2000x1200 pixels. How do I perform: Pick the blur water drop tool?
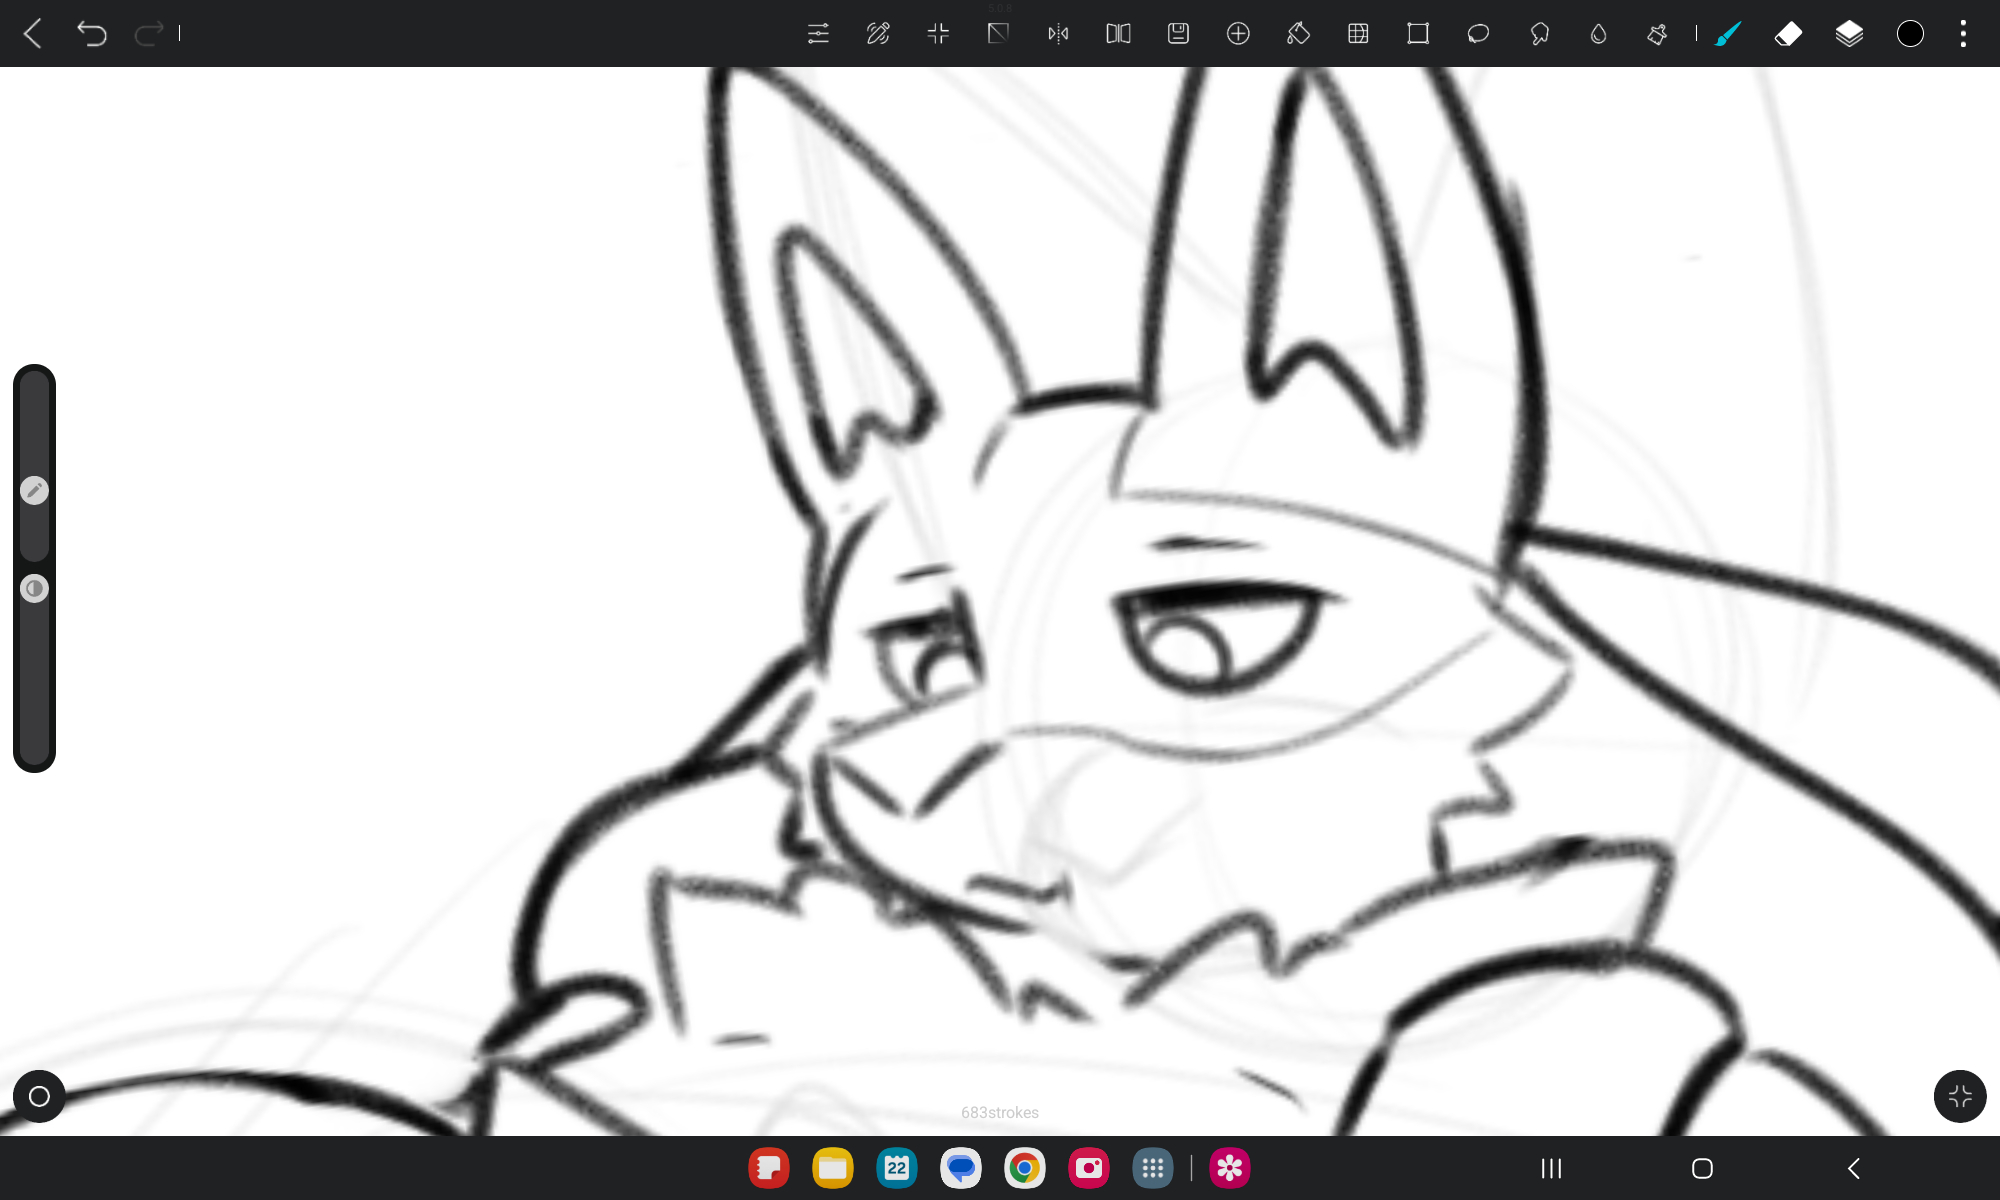1598,34
